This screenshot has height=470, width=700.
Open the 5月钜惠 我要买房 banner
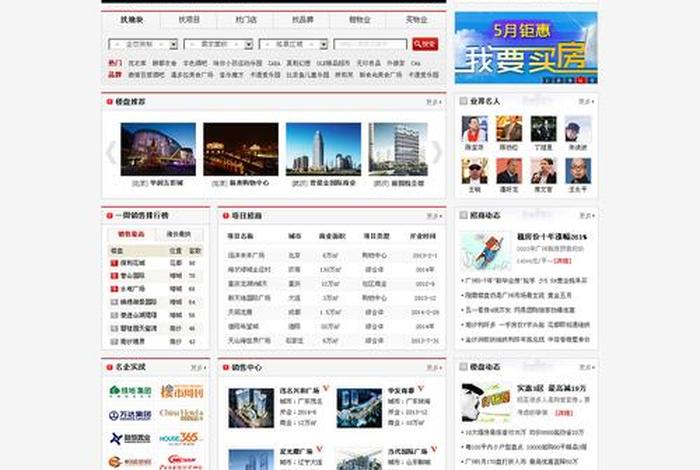pos(526,48)
